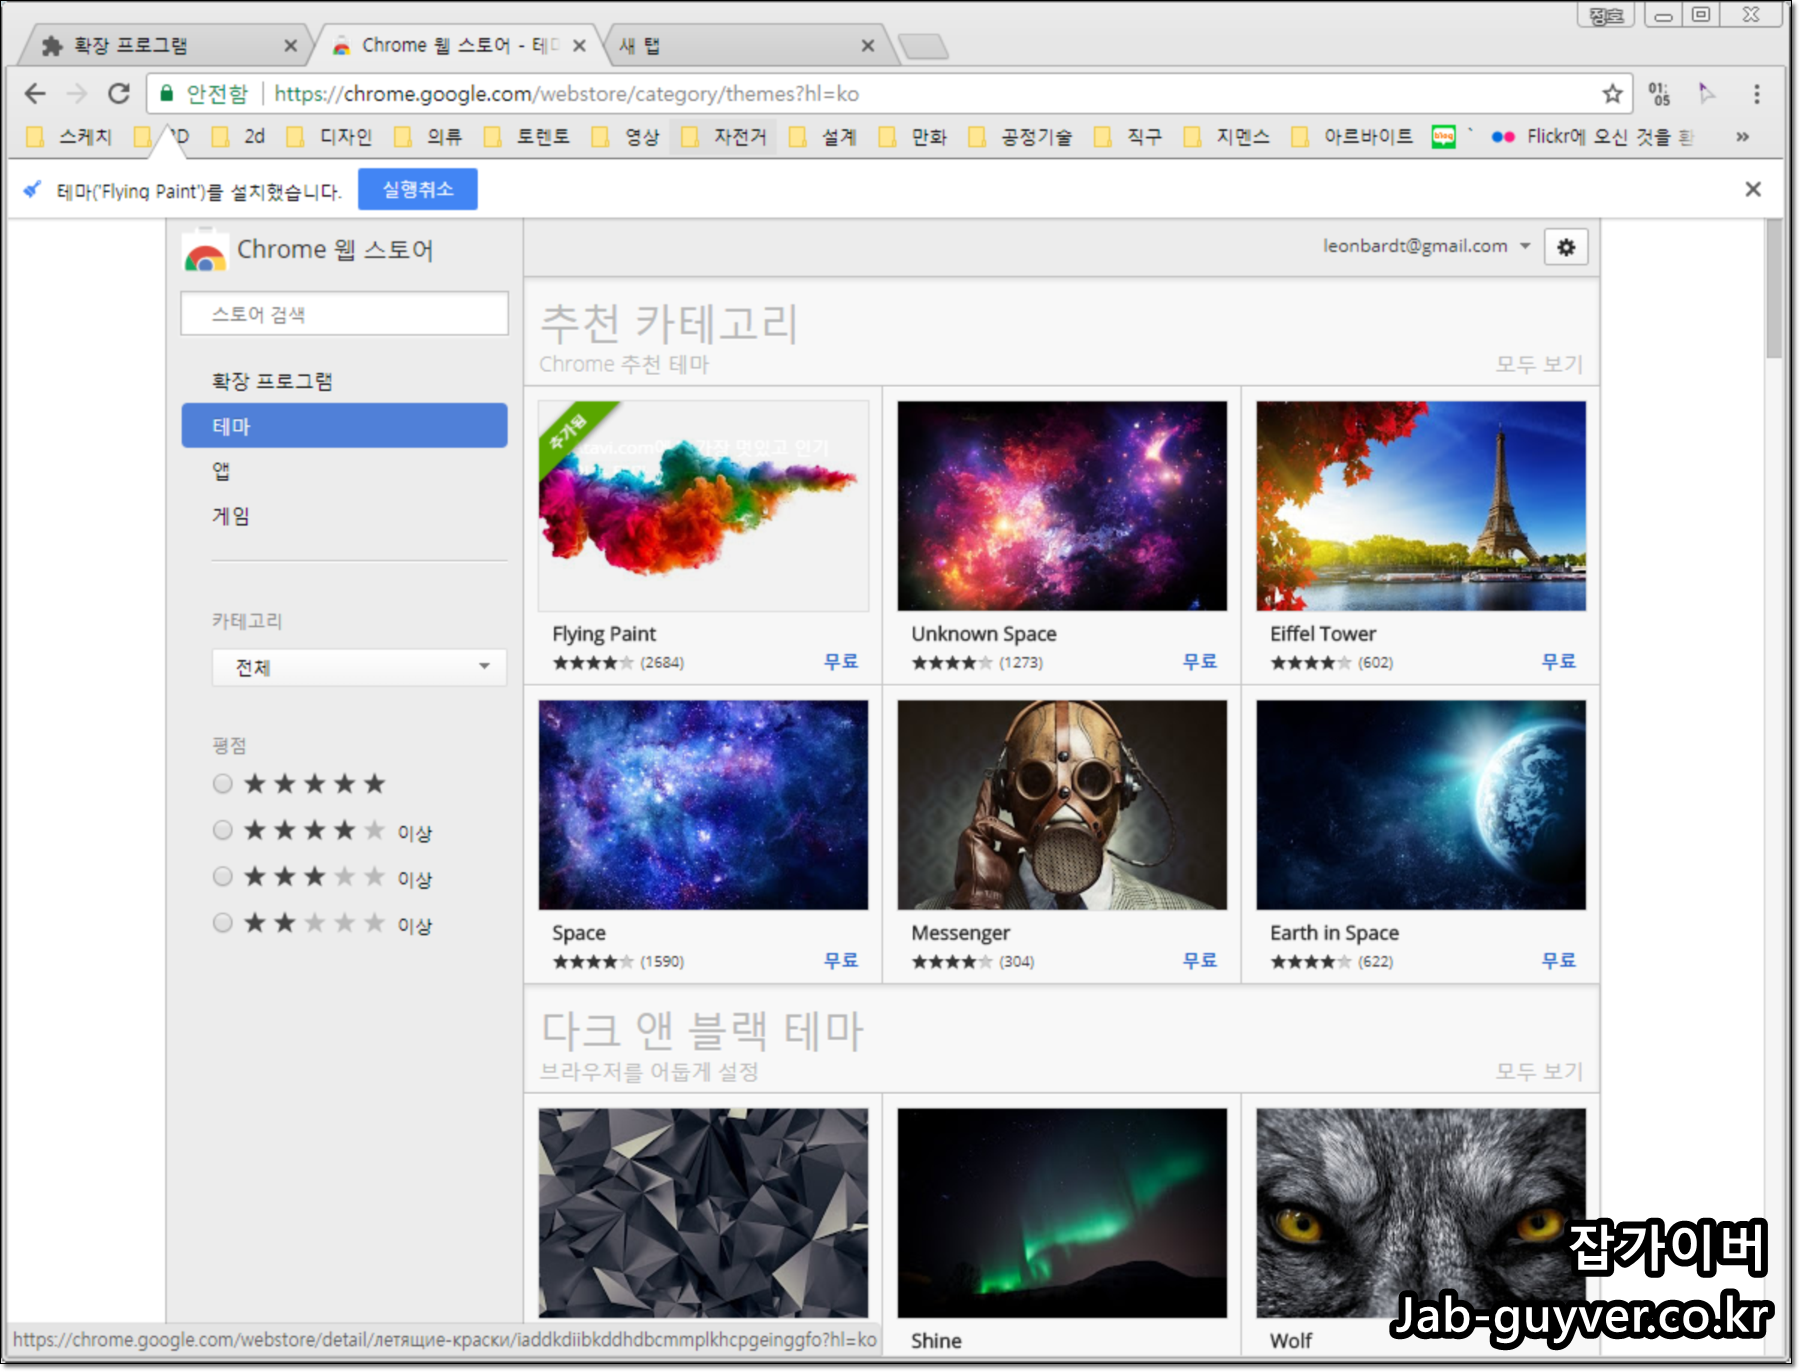
Task: Open the 디자인 bookmark folder
Action: point(329,137)
